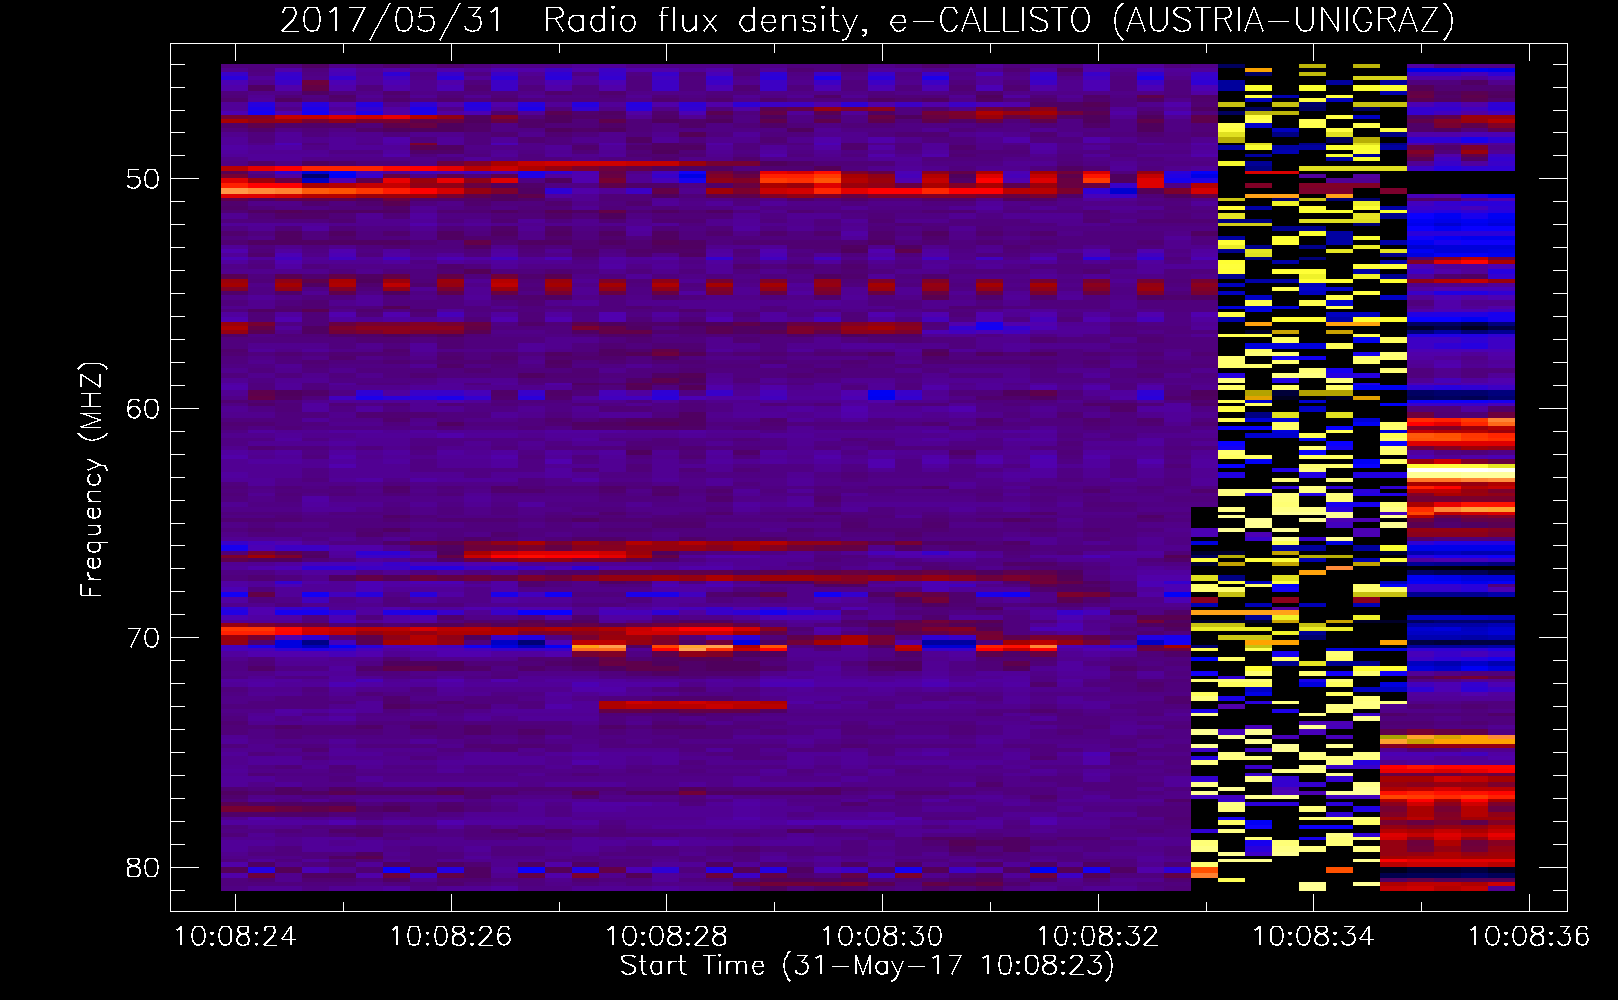Click the Frequency (MHZ) axis label
The height and width of the screenshot is (1000, 1618).
click(92, 480)
